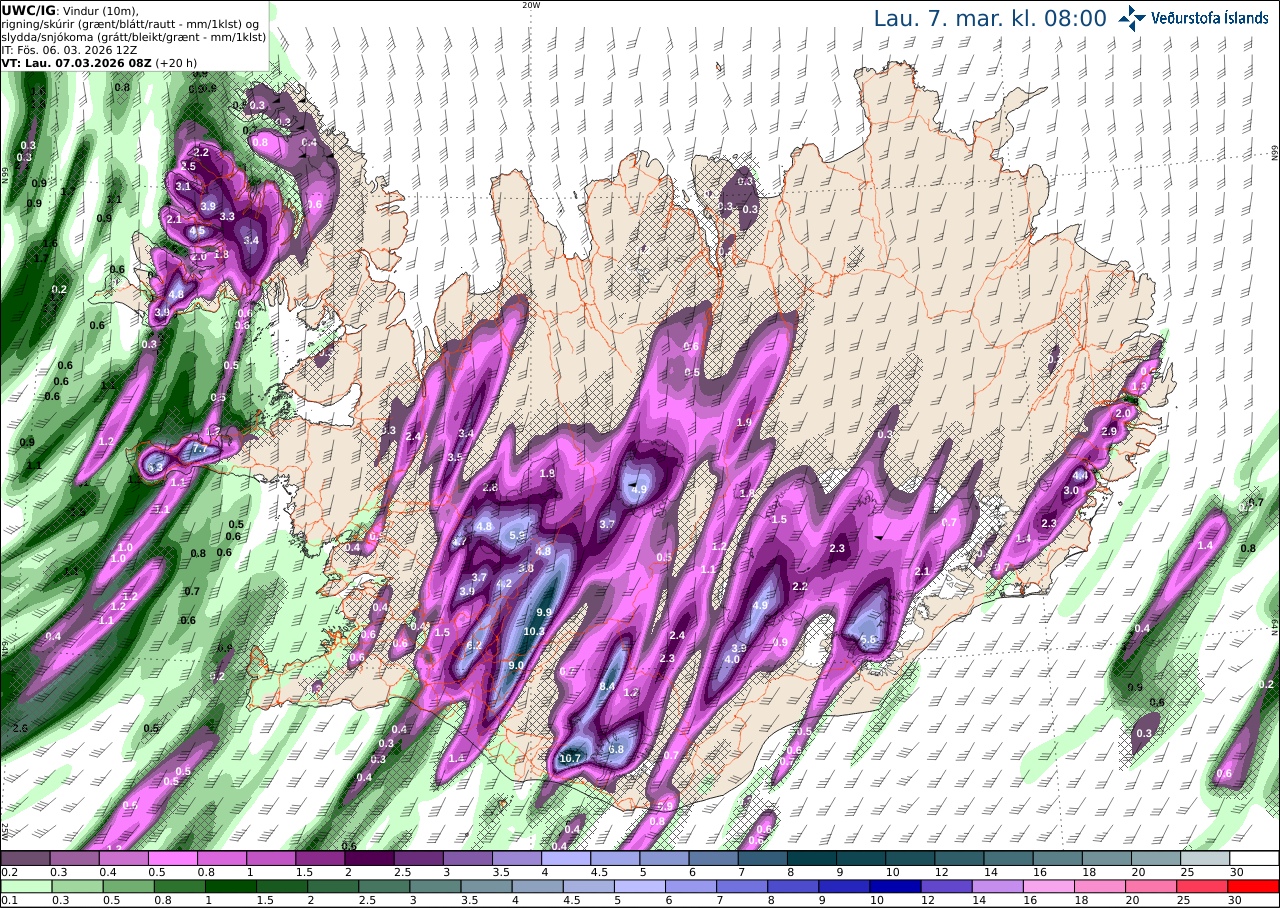Click lower legend swatch between 0.1 and 0.3
Viewport: 1280px width, 908px height.
click(26, 886)
